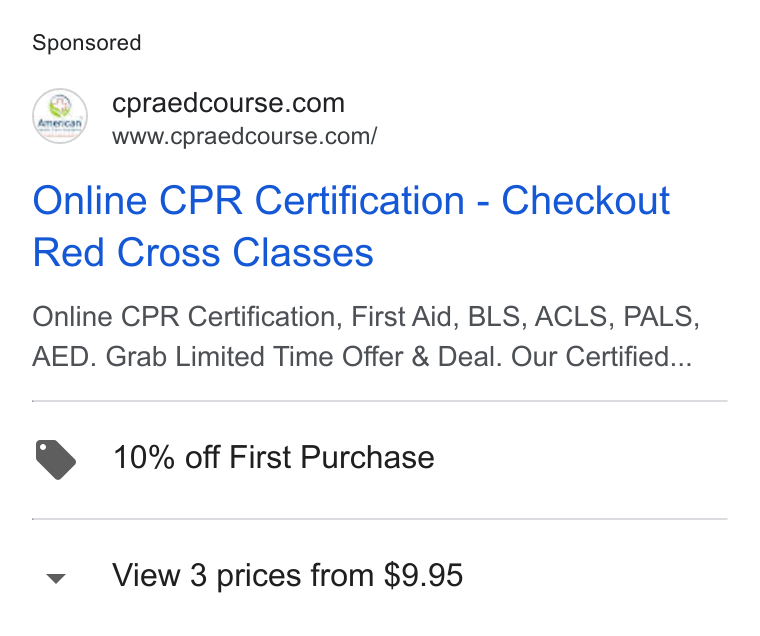
Task: Click the word PALS in the description
Action: [x=661, y=317]
